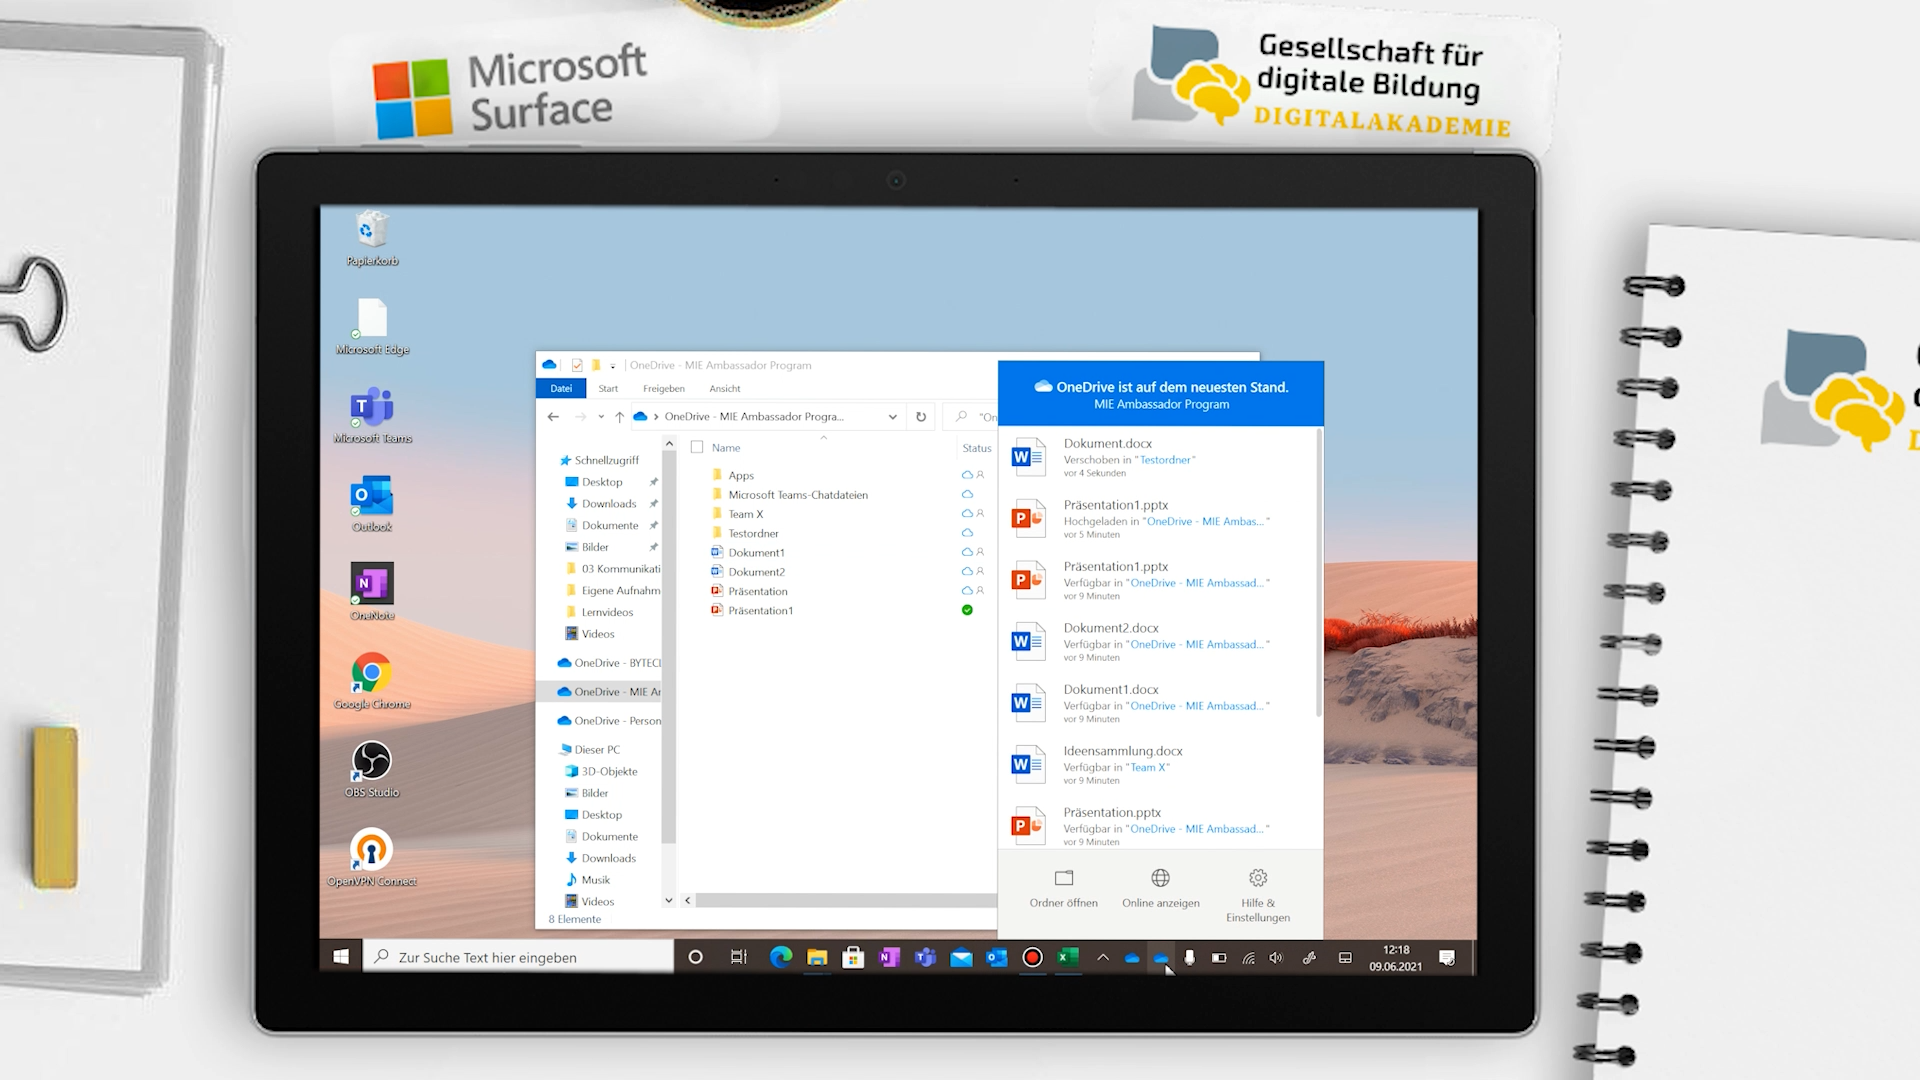Select the Microsoft Teams-Chatdateien folder

click(x=798, y=495)
